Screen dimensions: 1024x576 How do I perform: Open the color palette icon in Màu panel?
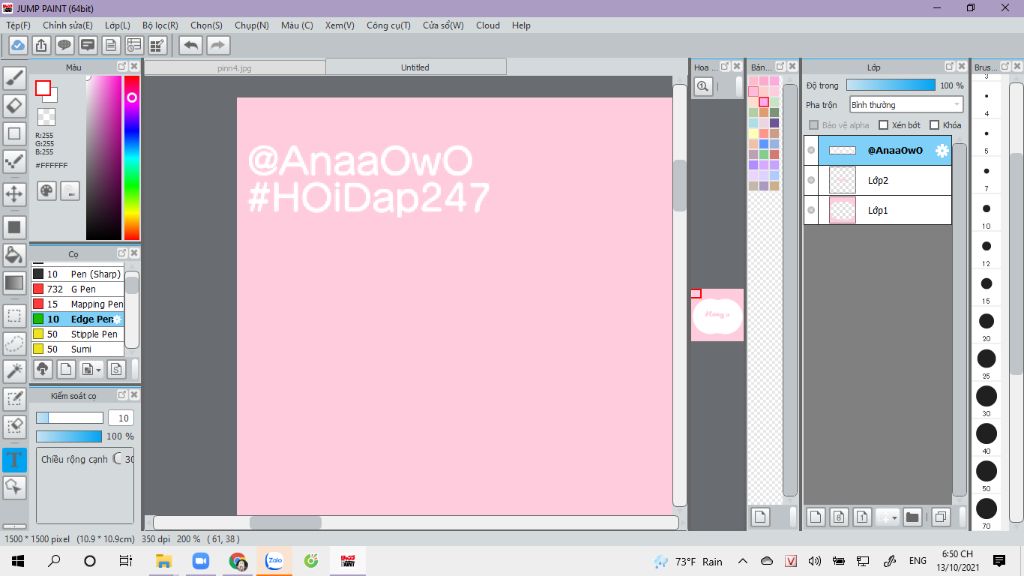(46, 191)
